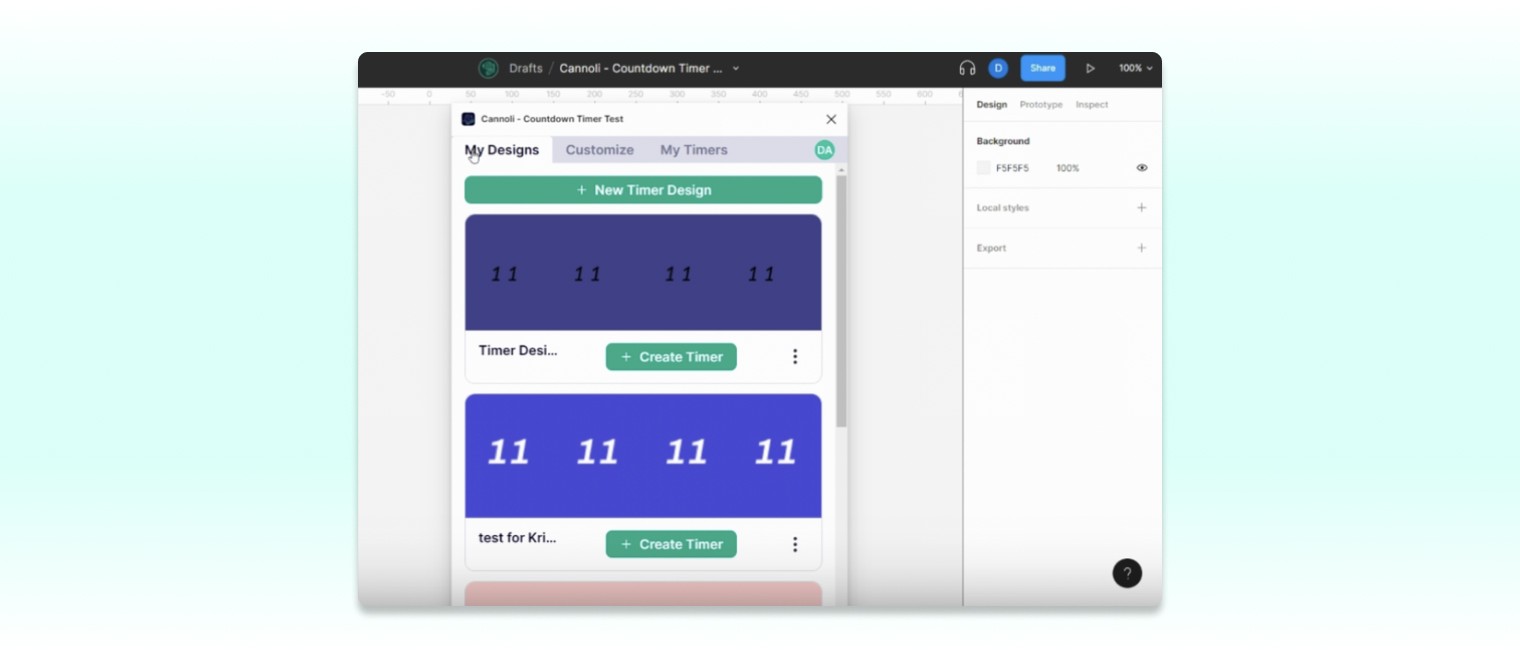Image resolution: width=1520 pixels, height=656 pixels.
Task: Select the Inspect panel tab
Action: 1092,104
